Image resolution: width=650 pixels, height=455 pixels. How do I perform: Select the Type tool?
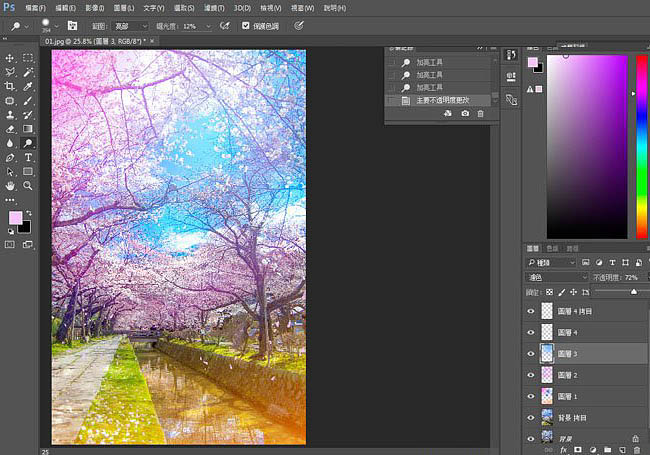(x=28, y=157)
